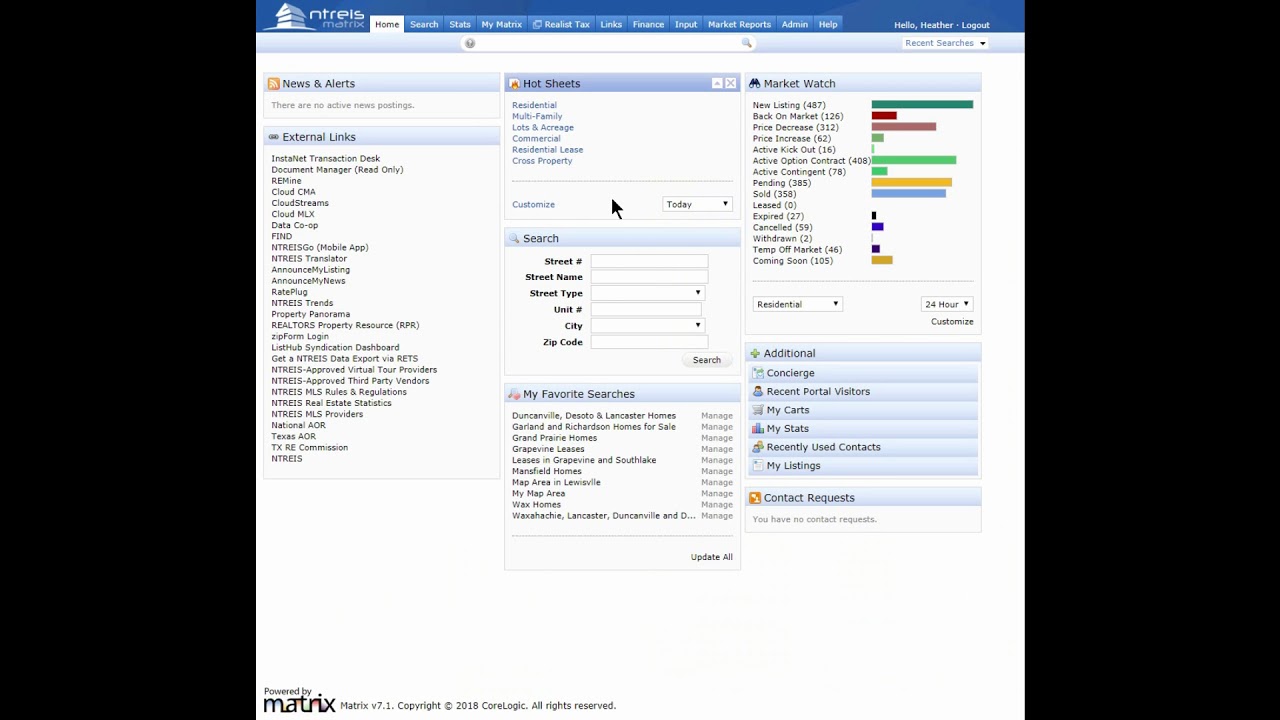Screen dimensions: 1280x720
Task: Click the Search widget magnifier icon
Action: point(514,238)
